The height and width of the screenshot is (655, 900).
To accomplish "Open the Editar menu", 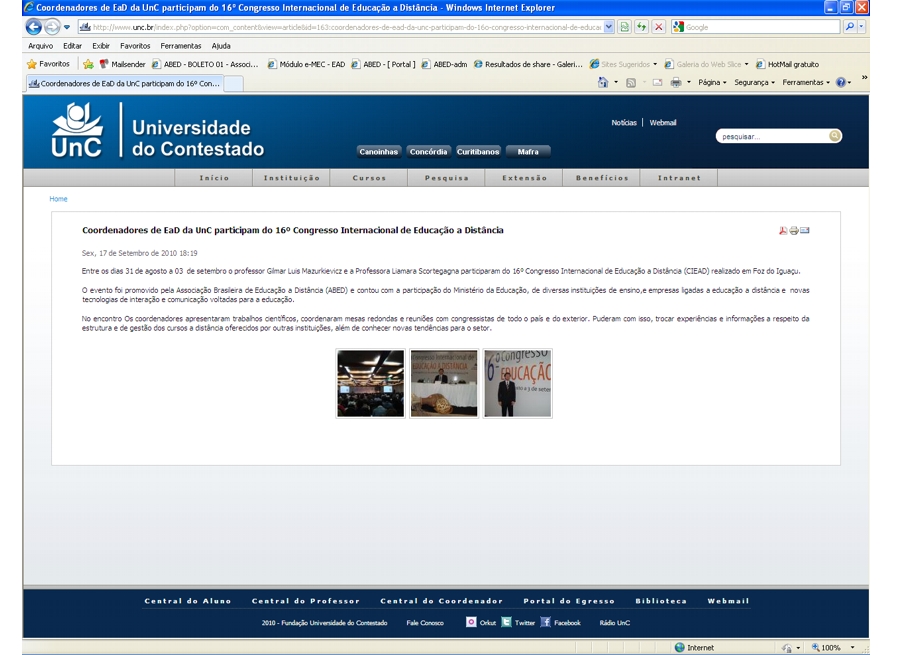I will 72,46.
